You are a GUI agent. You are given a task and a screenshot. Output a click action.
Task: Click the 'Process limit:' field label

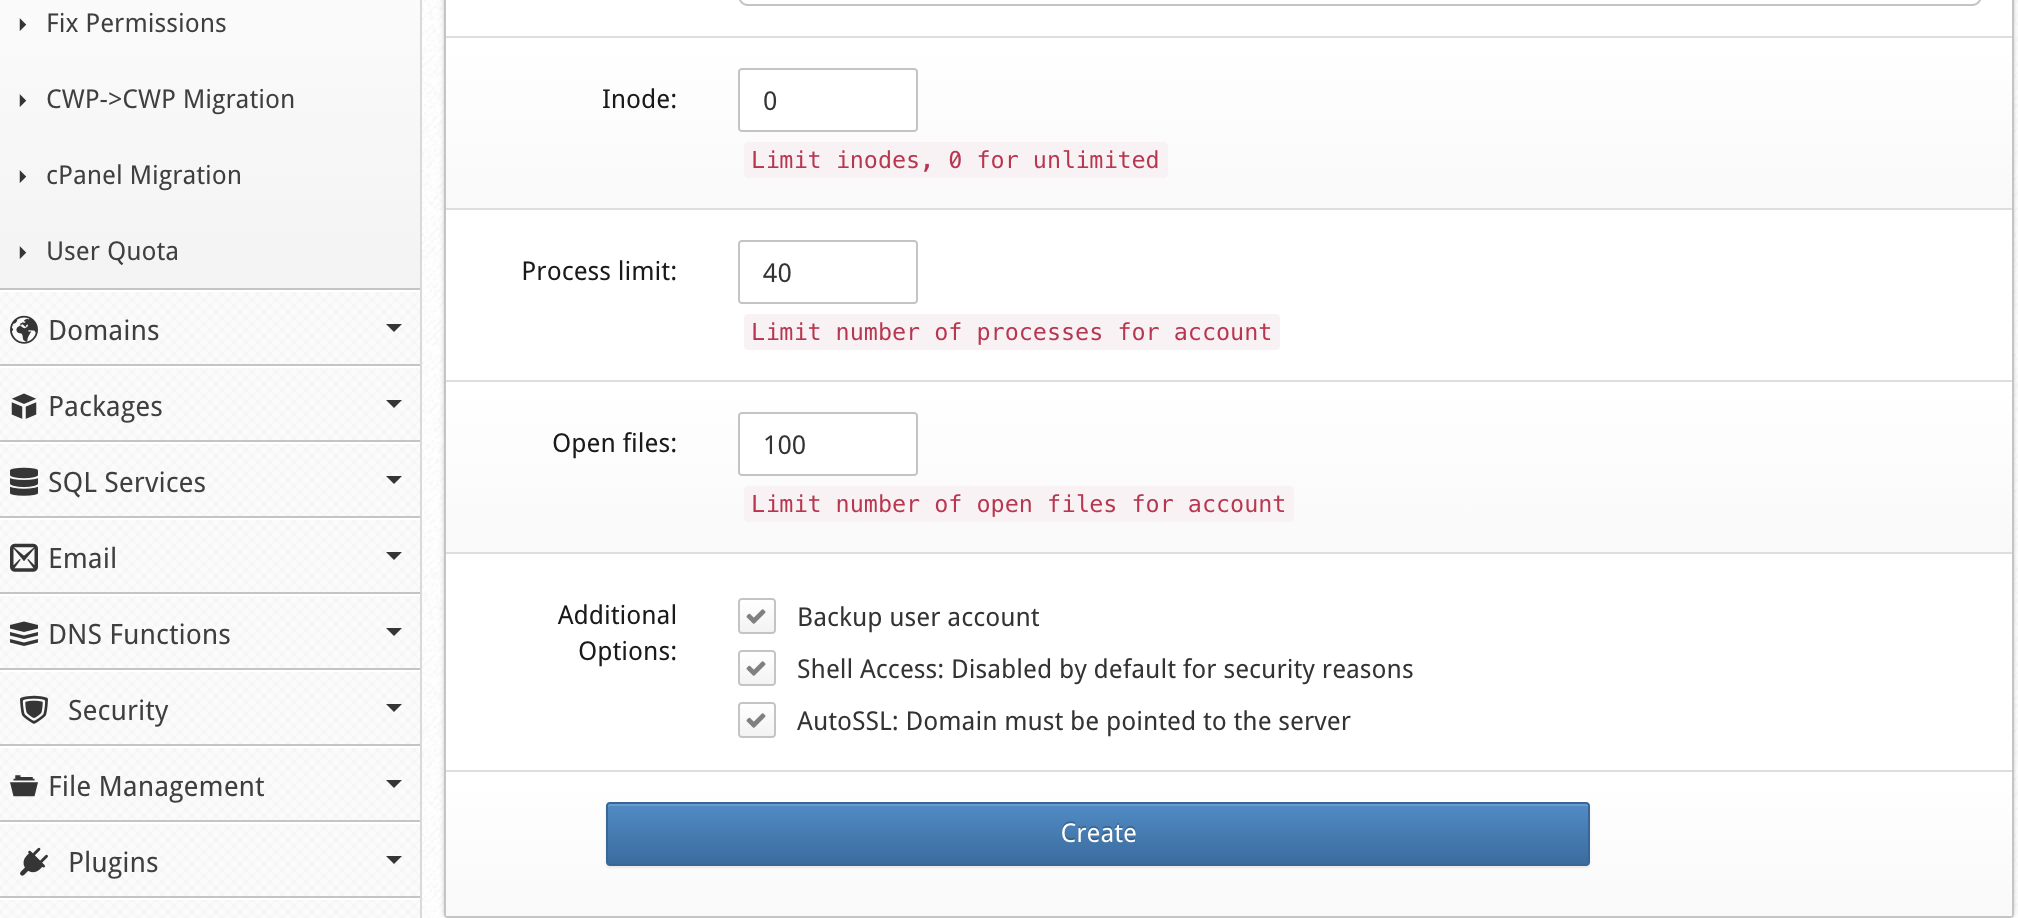pyautogui.click(x=599, y=272)
